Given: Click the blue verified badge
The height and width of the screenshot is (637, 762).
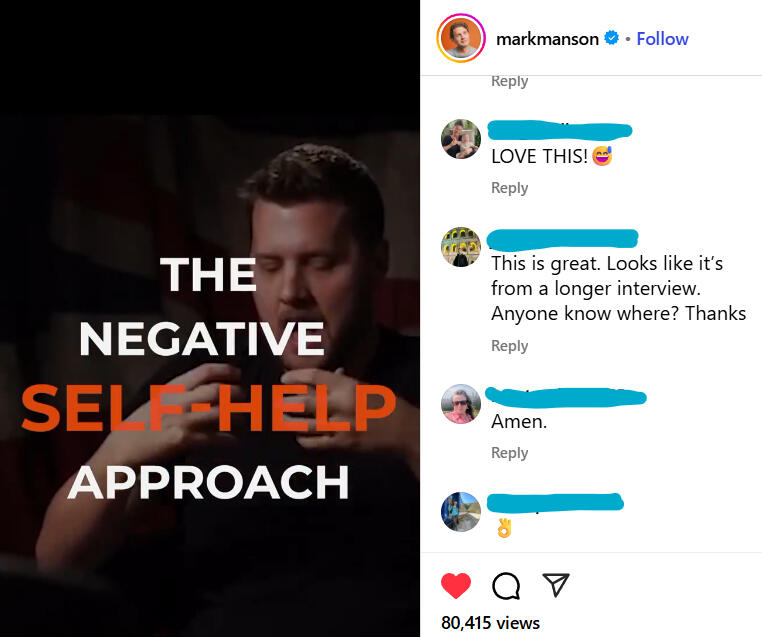Looking at the screenshot, I should point(611,38).
